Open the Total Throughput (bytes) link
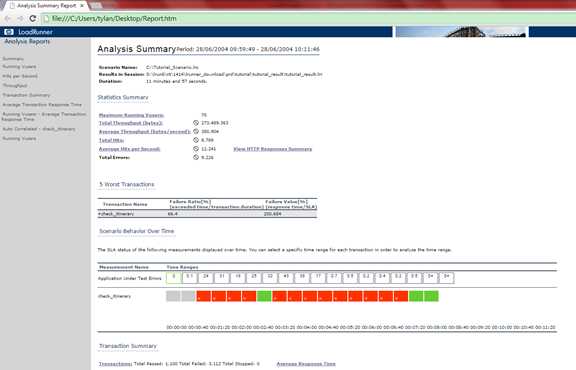 tap(130, 123)
